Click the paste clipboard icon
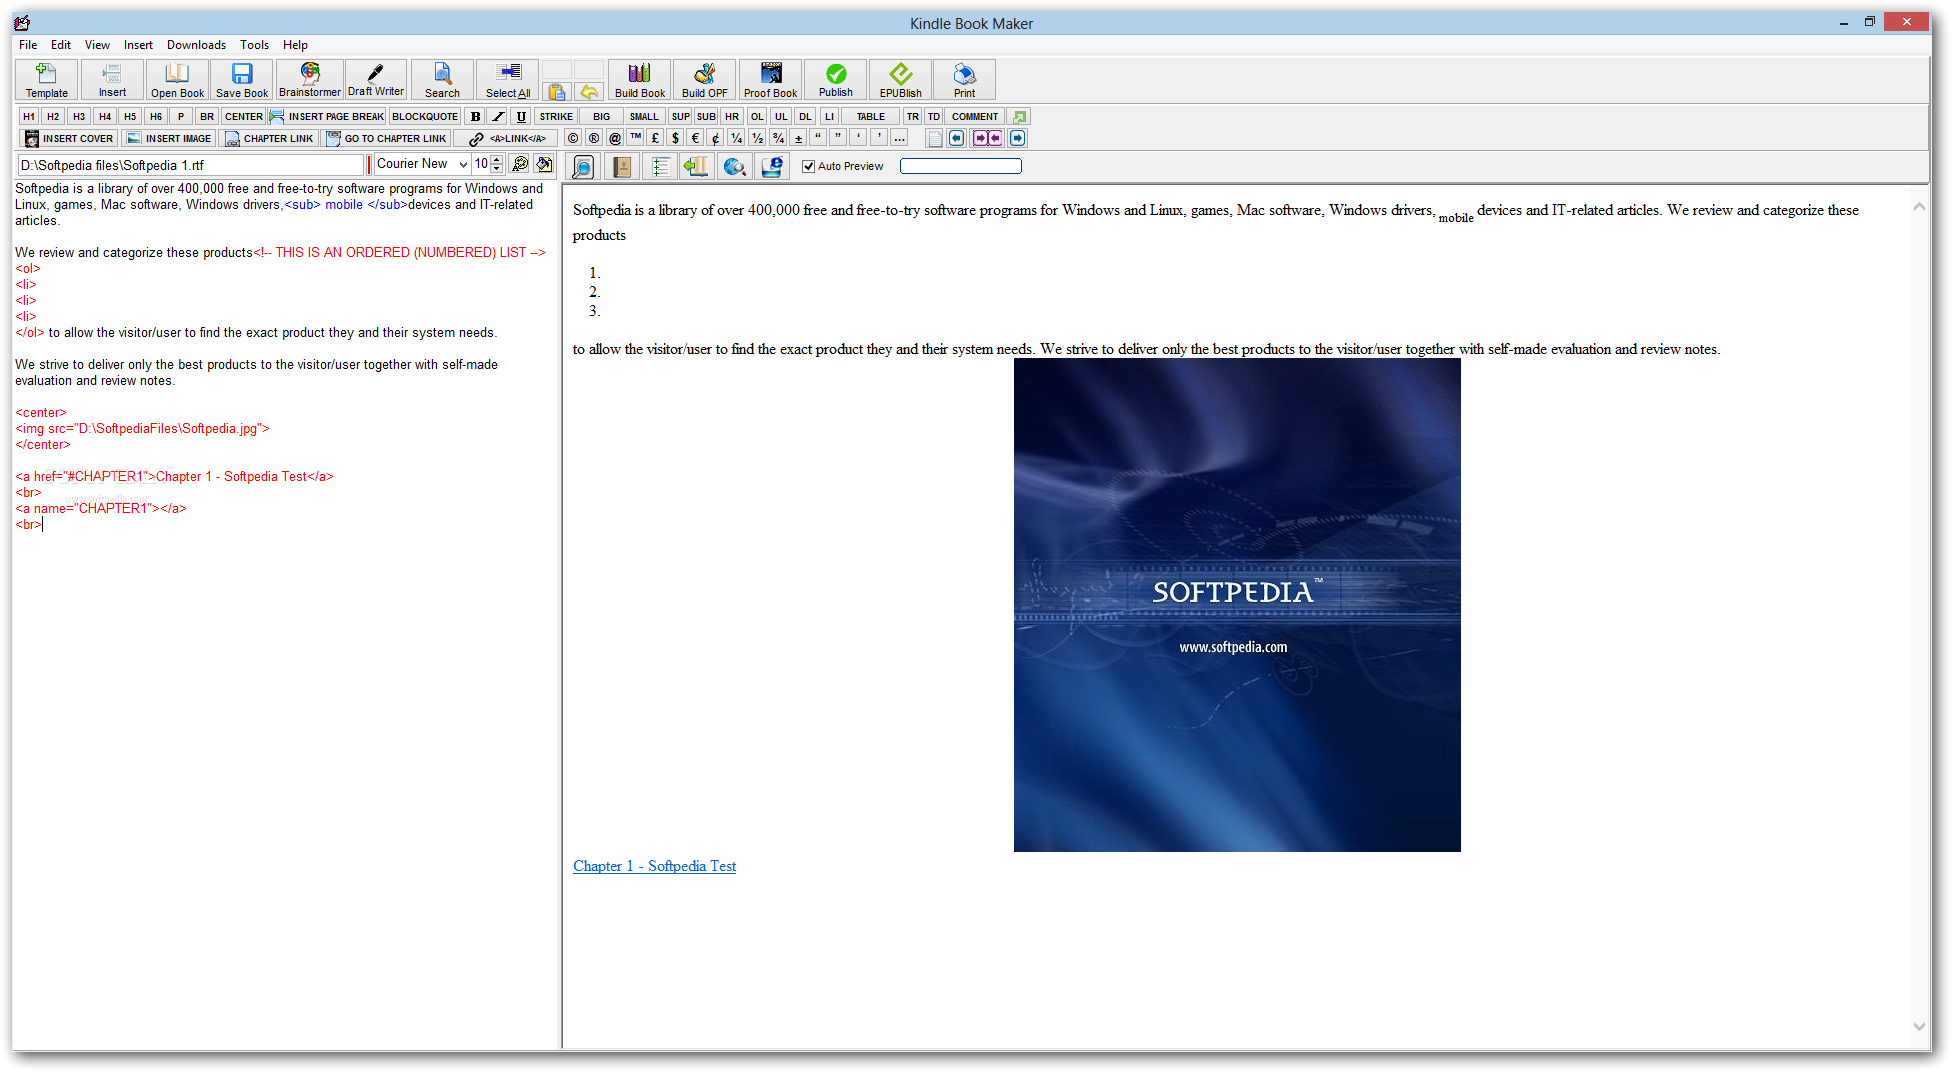The height and width of the screenshot is (1072, 1952). pyautogui.click(x=557, y=92)
